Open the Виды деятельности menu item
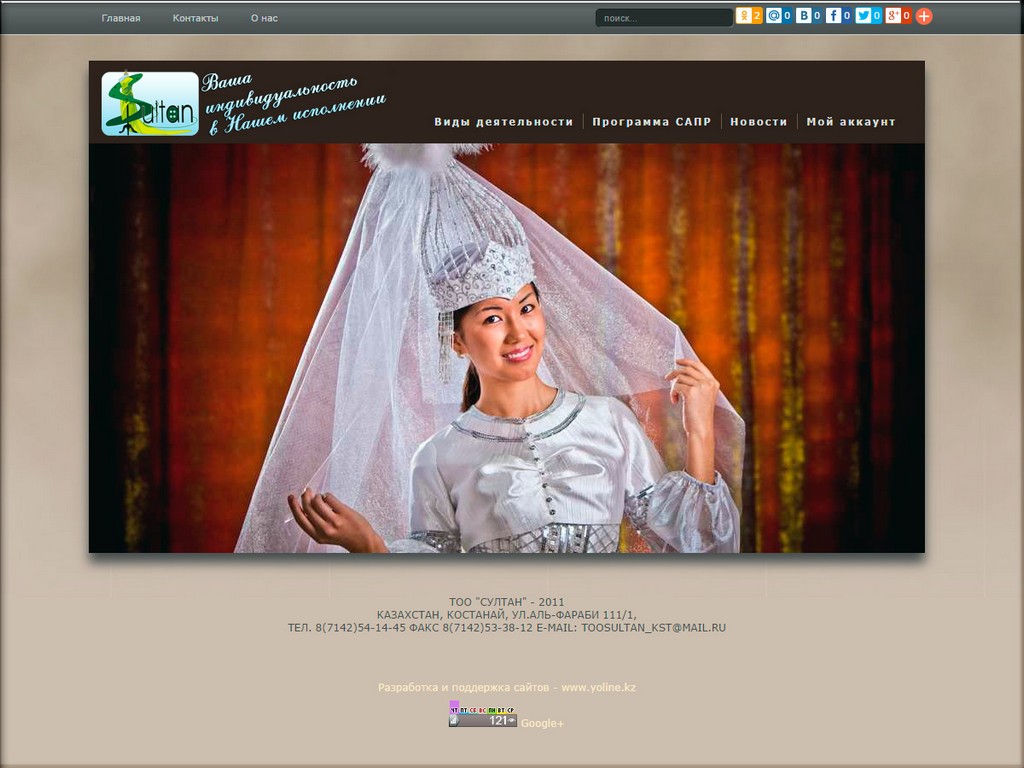Image resolution: width=1024 pixels, height=768 pixels. pos(504,121)
